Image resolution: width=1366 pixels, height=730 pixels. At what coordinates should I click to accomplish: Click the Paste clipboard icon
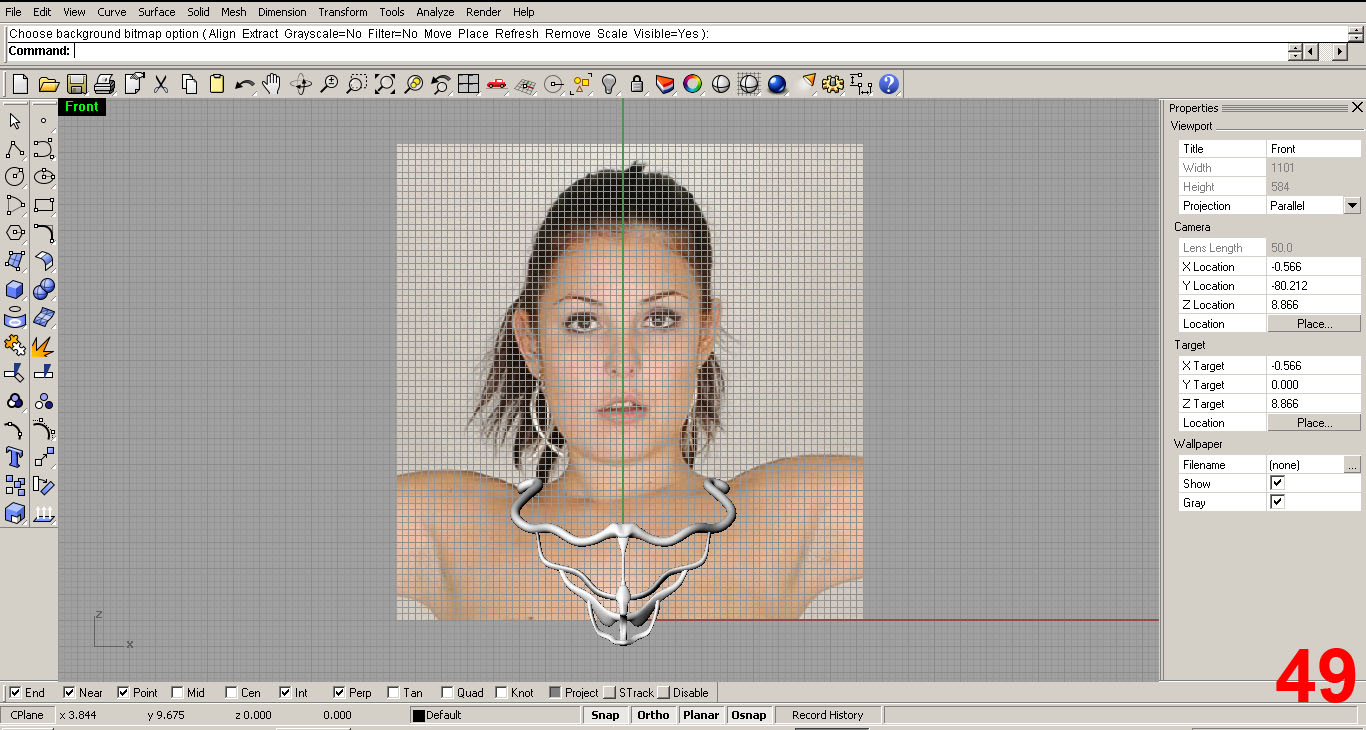(216, 84)
